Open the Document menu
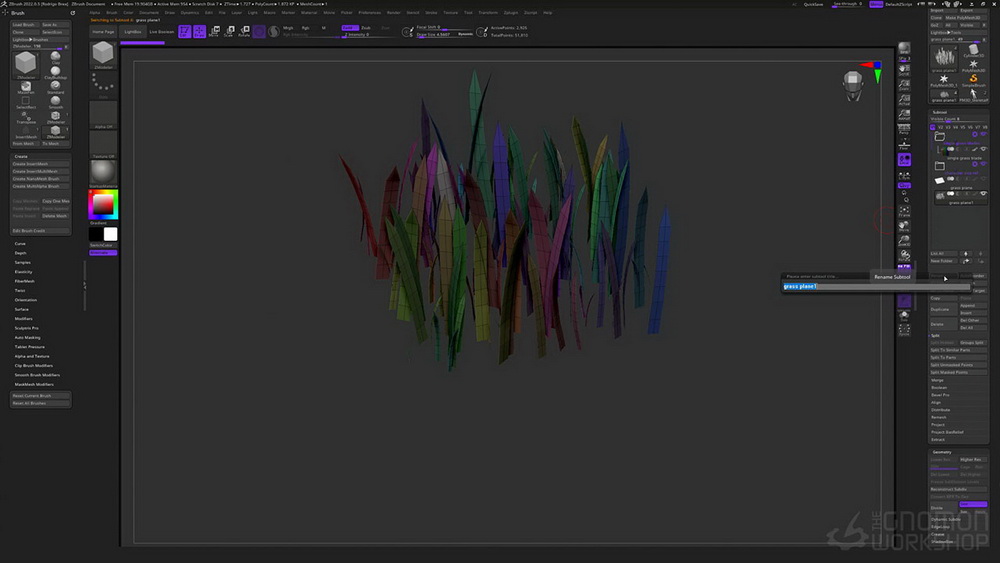Viewport: 1000px width, 563px height. click(x=149, y=12)
